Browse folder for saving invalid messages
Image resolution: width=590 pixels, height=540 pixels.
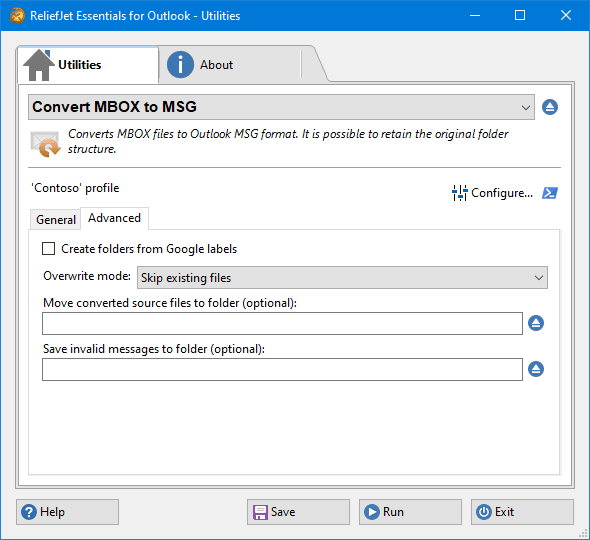[x=536, y=369]
